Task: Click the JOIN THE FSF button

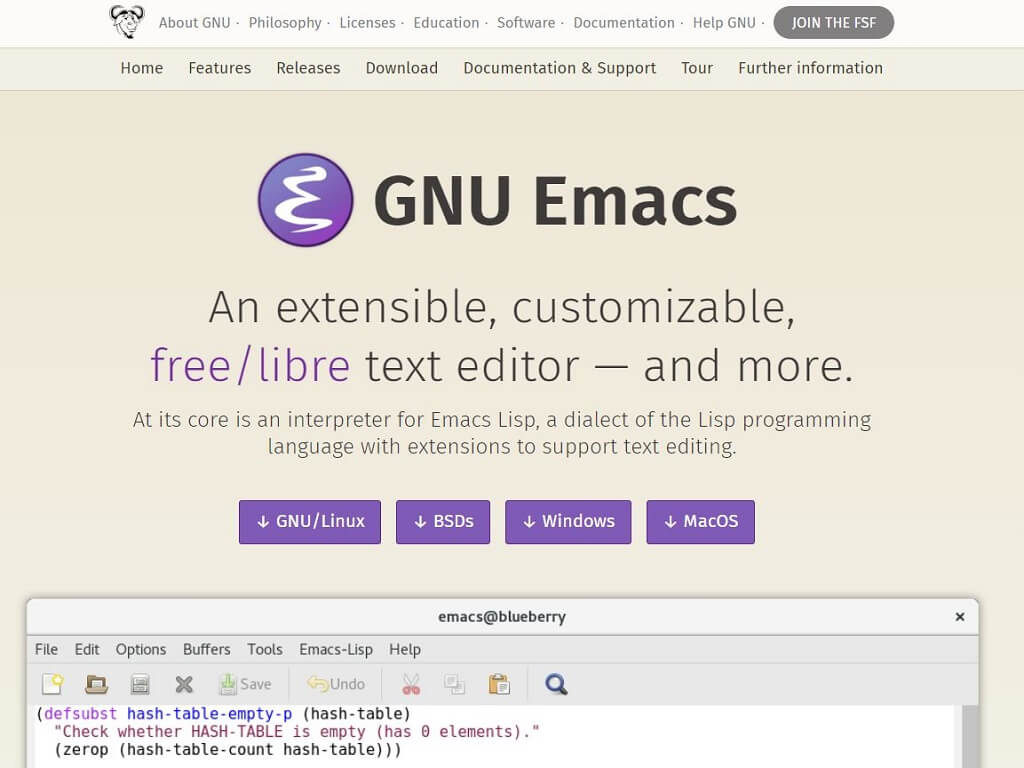Action: click(x=833, y=22)
